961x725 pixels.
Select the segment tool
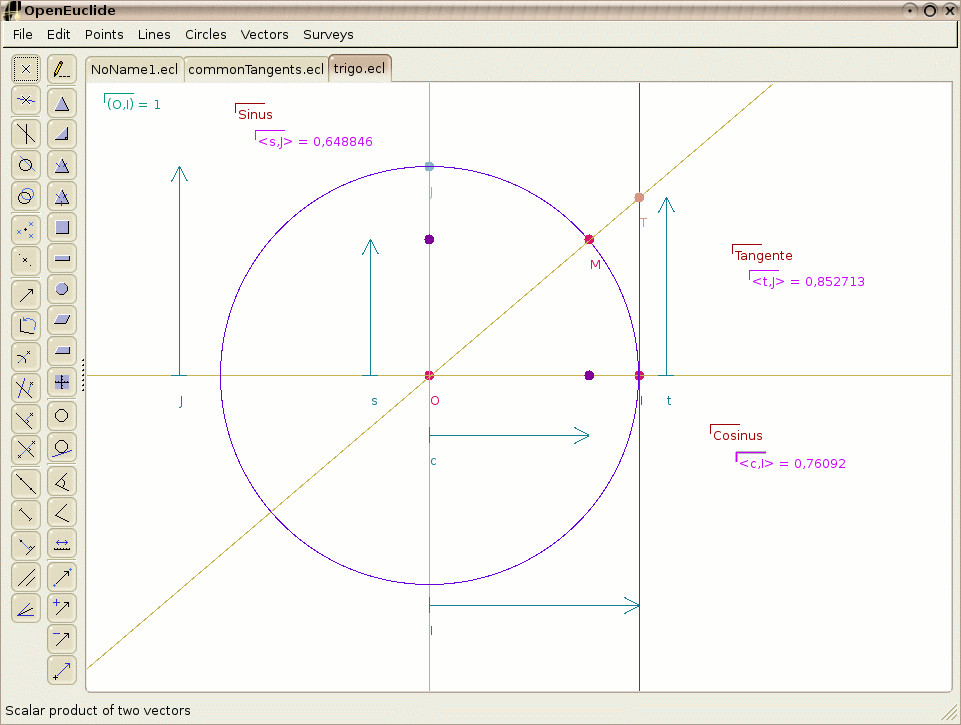point(26,514)
